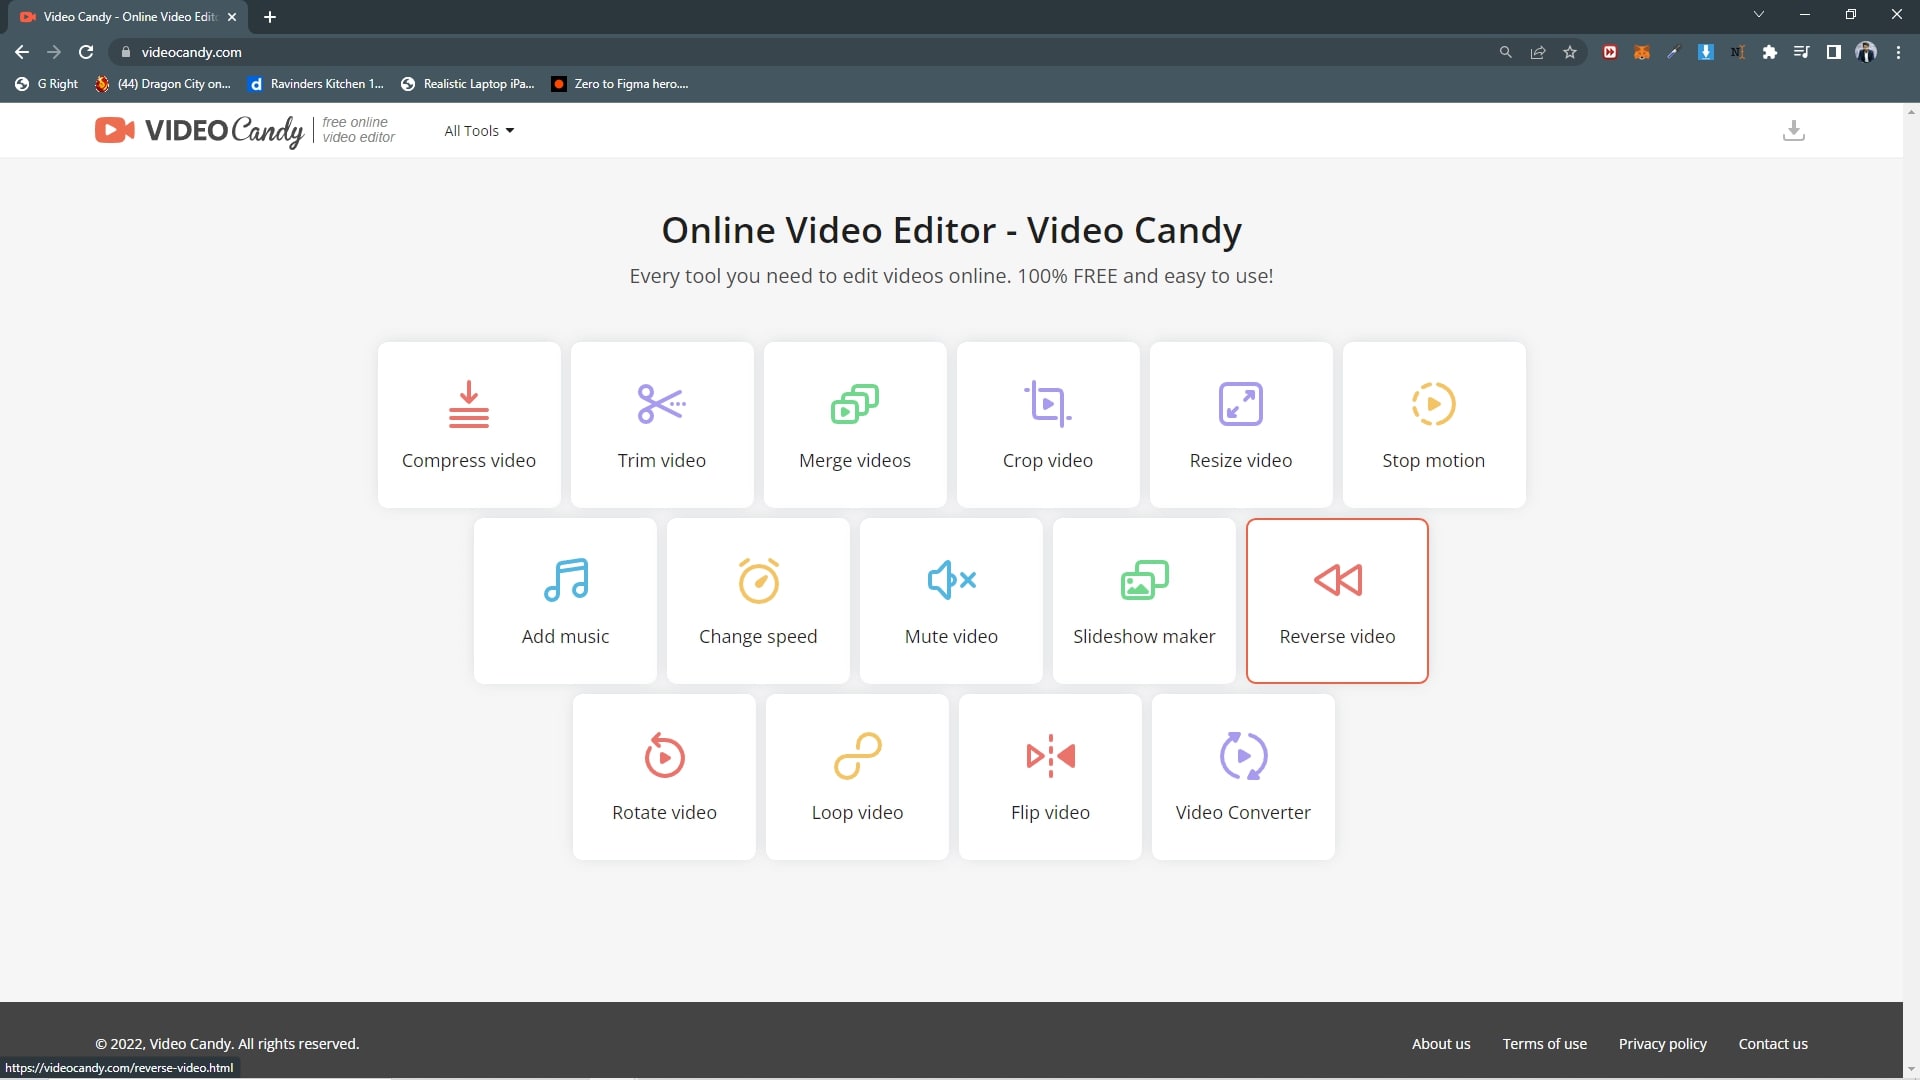Image resolution: width=1920 pixels, height=1080 pixels.
Task: Click the download icon in site header
Action: (1793, 131)
